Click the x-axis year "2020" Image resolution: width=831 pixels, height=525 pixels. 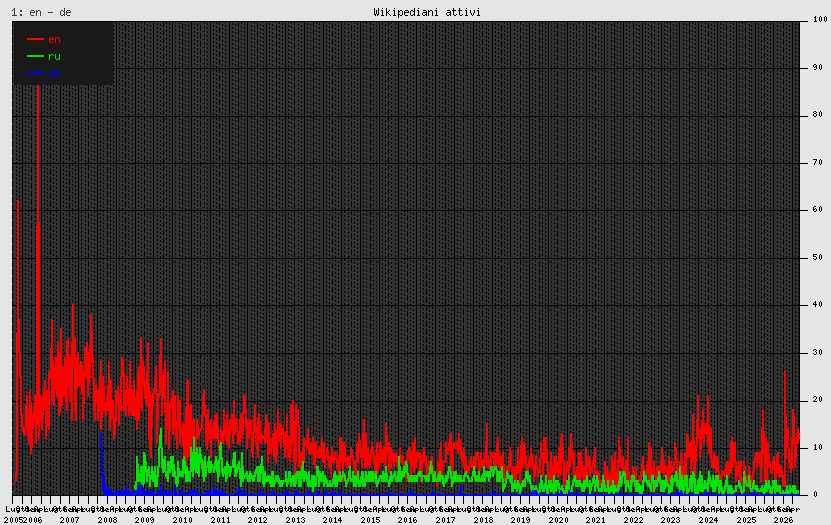point(559,520)
